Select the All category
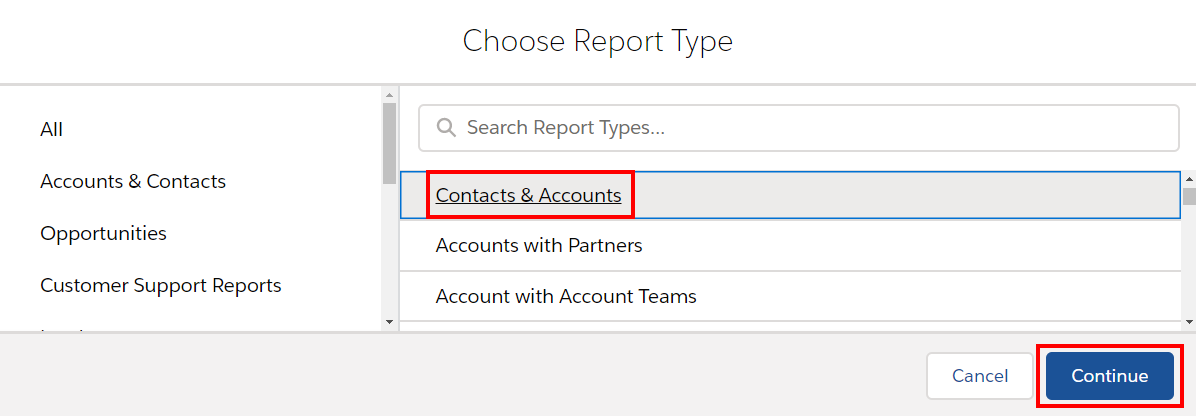The height and width of the screenshot is (416, 1196). [51, 130]
